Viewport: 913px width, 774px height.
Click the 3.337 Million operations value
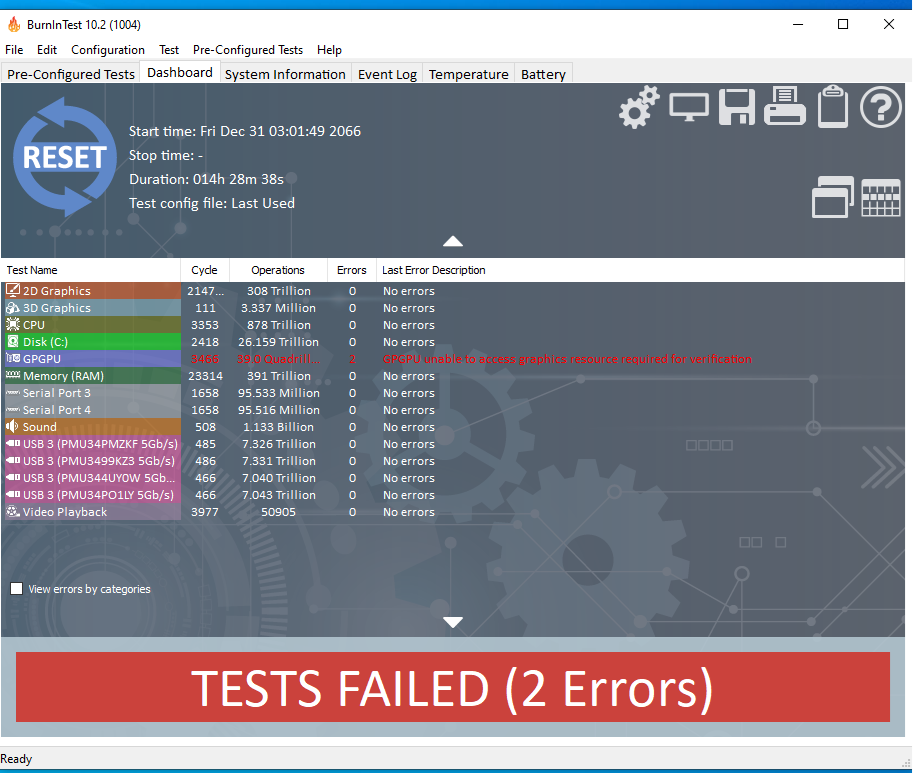tap(278, 308)
